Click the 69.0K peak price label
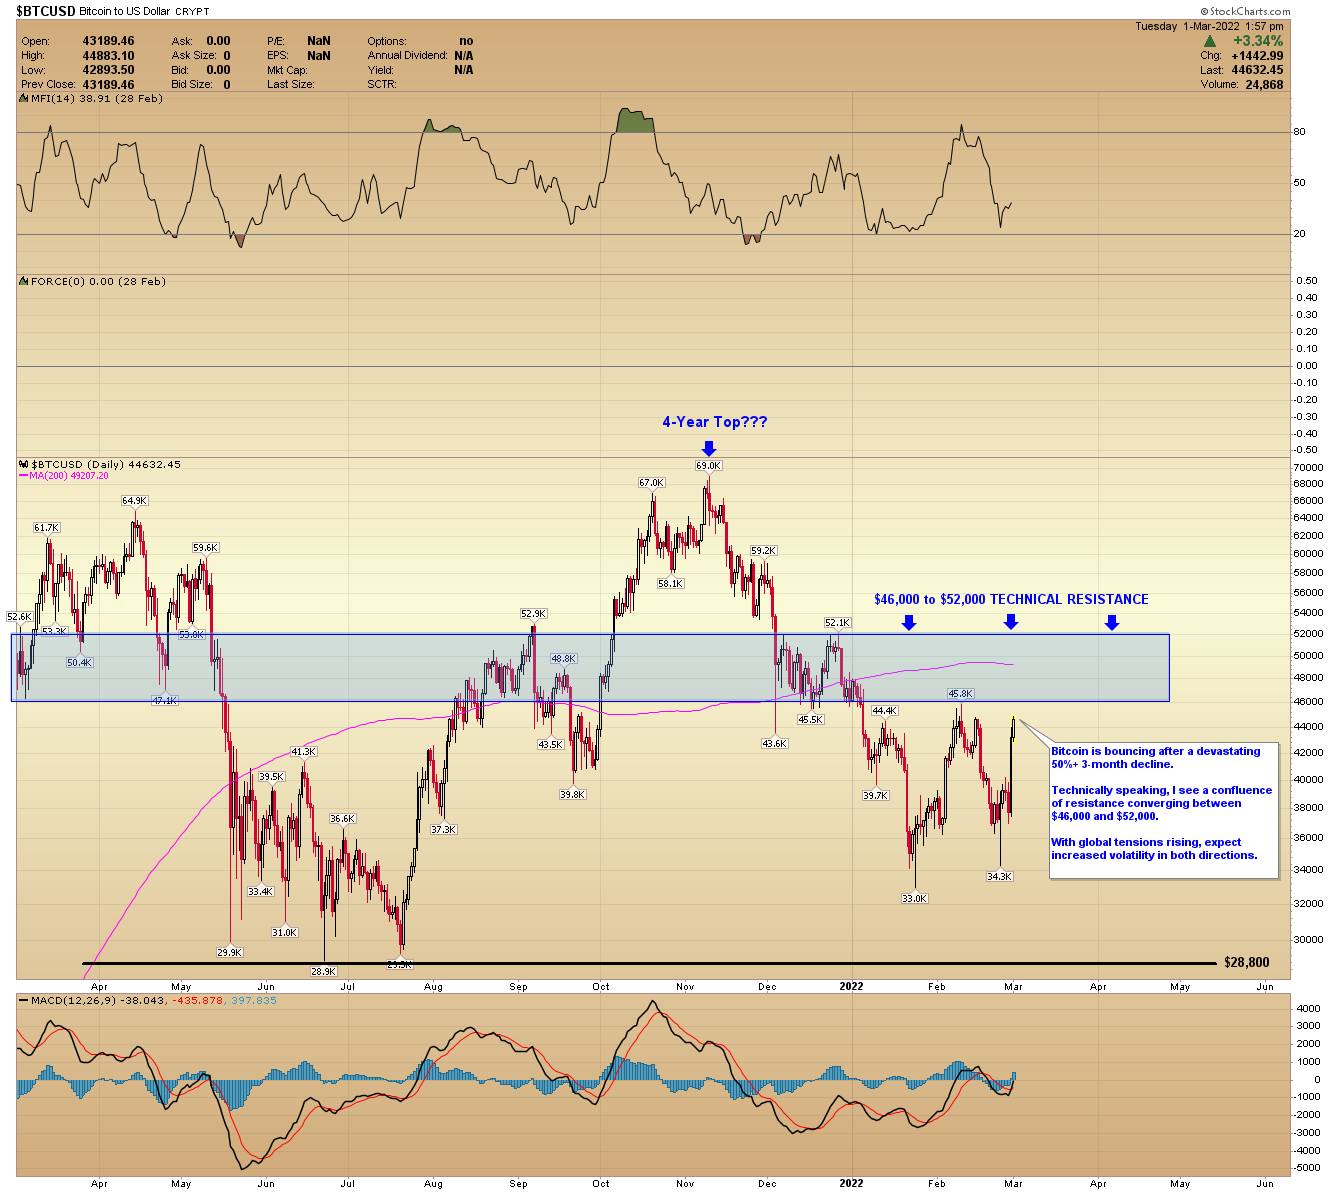The image size is (1340, 1192). point(708,466)
